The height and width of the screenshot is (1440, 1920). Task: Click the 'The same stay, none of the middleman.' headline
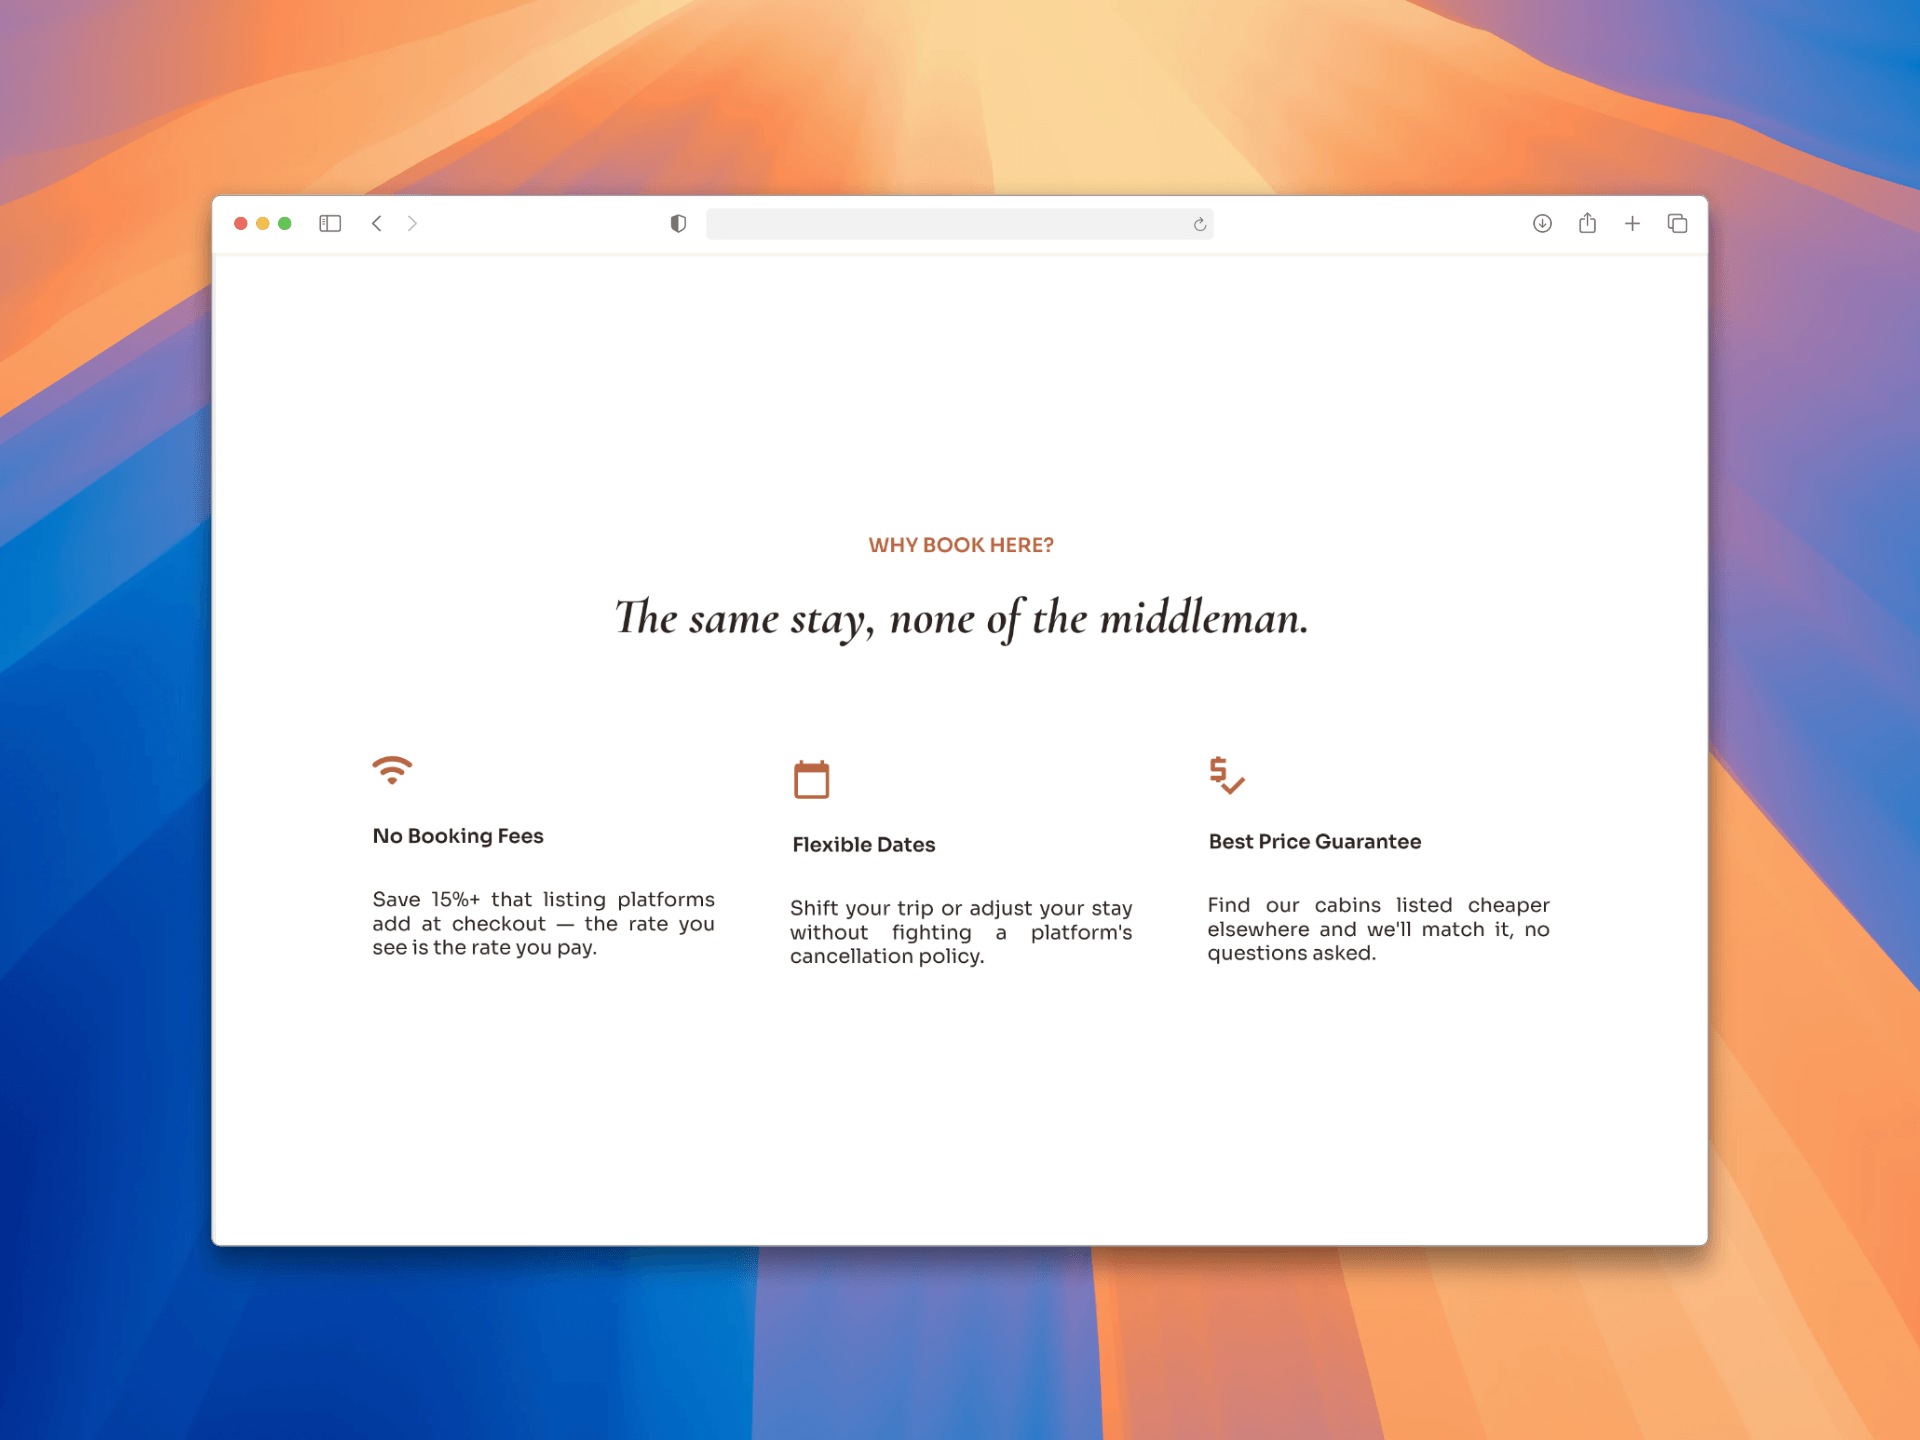pyautogui.click(x=961, y=618)
